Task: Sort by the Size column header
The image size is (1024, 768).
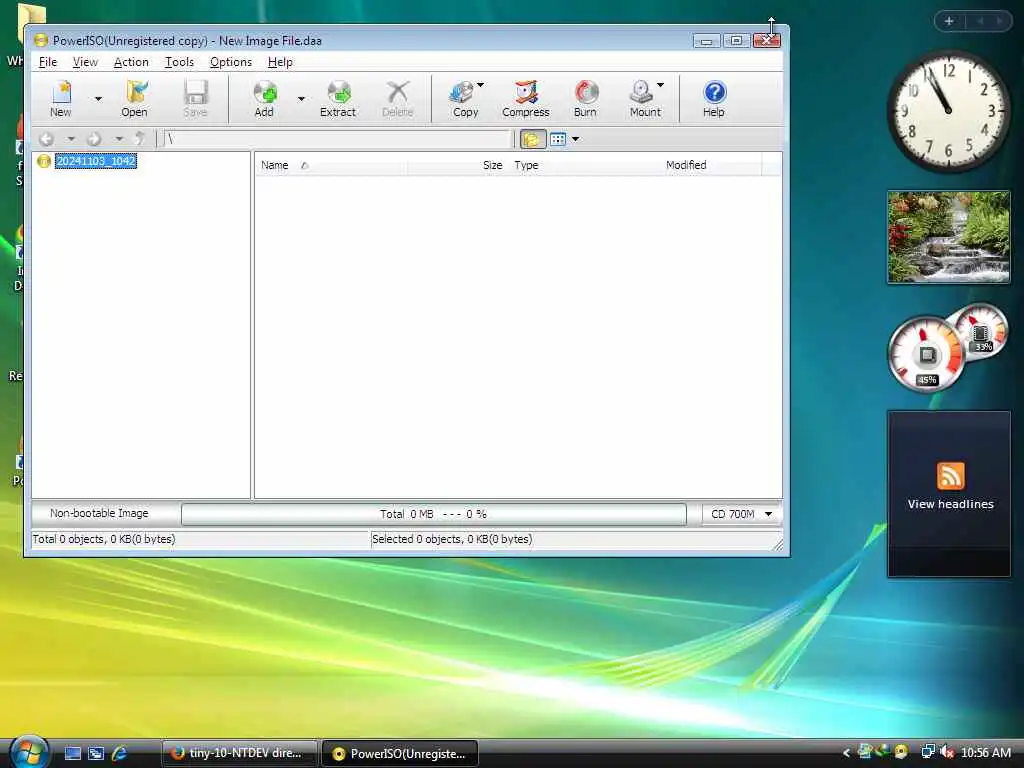Action: (x=456, y=165)
